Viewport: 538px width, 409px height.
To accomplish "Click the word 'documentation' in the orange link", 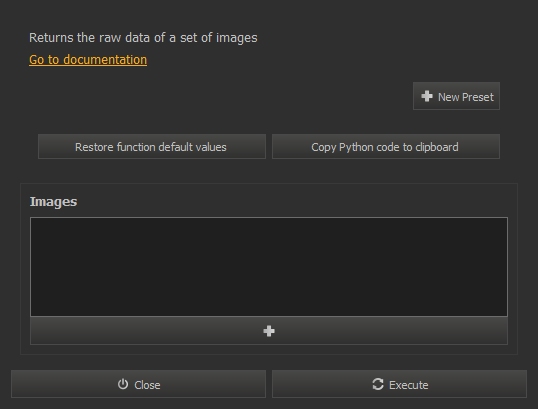I will pos(105,60).
